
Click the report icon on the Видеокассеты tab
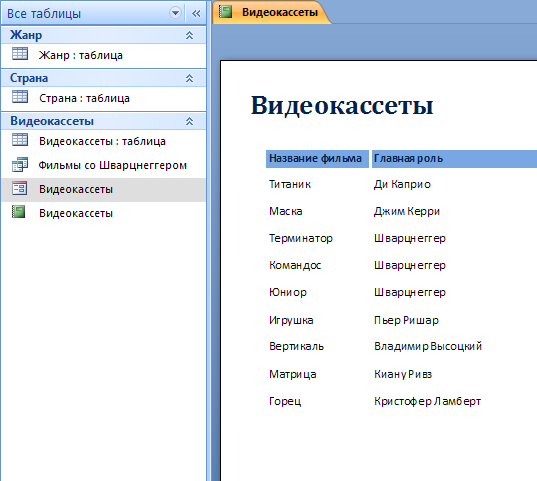(x=225, y=11)
